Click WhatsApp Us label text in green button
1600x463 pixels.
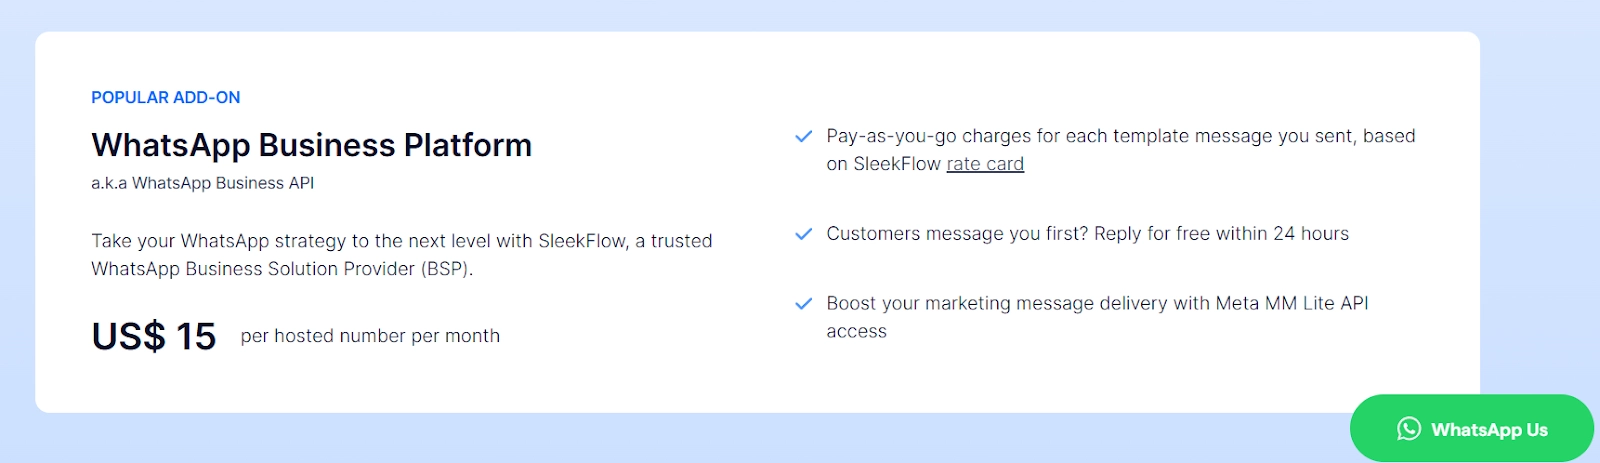tap(1489, 430)
